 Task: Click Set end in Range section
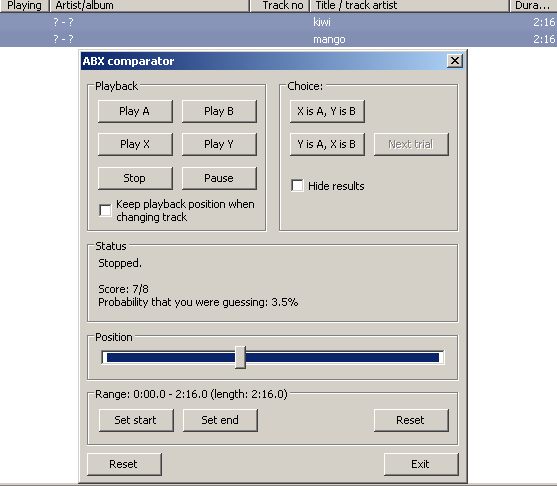click(220, 420)
